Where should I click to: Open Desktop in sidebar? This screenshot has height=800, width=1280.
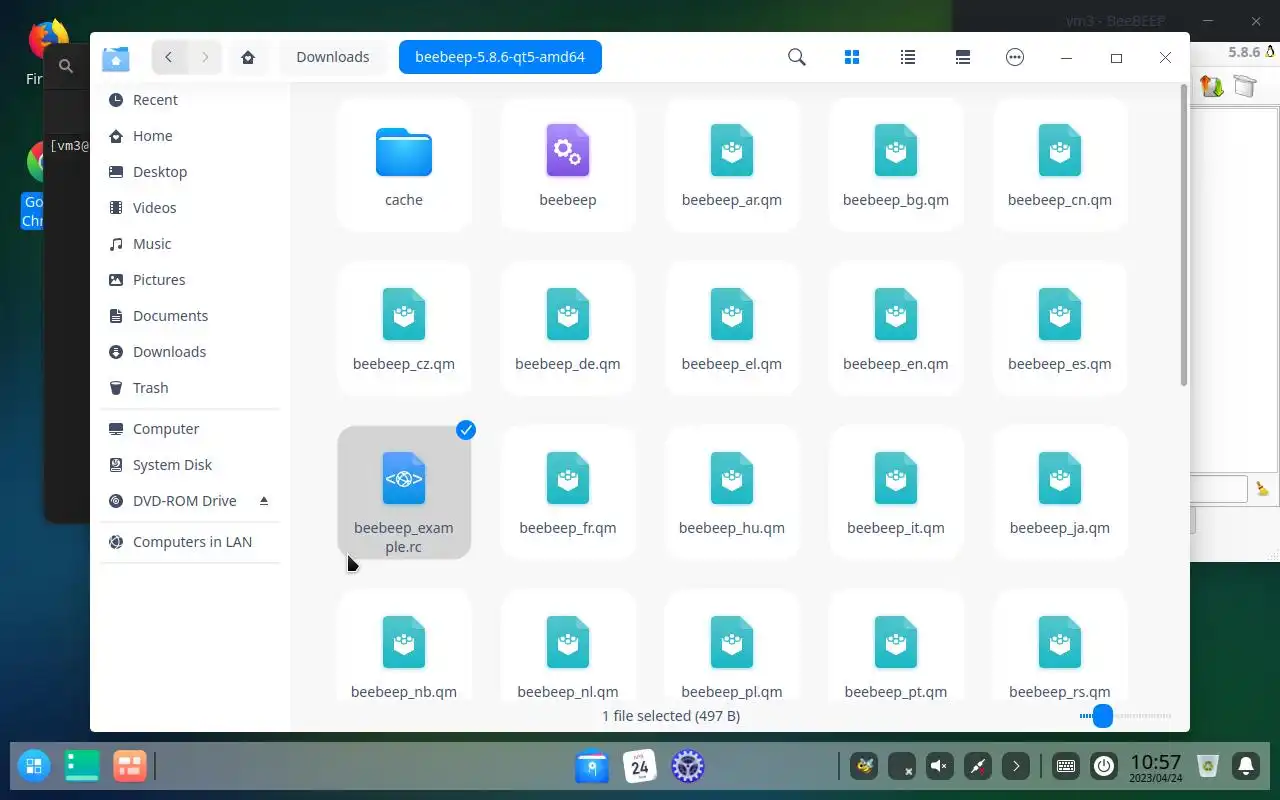pos(190,172)
